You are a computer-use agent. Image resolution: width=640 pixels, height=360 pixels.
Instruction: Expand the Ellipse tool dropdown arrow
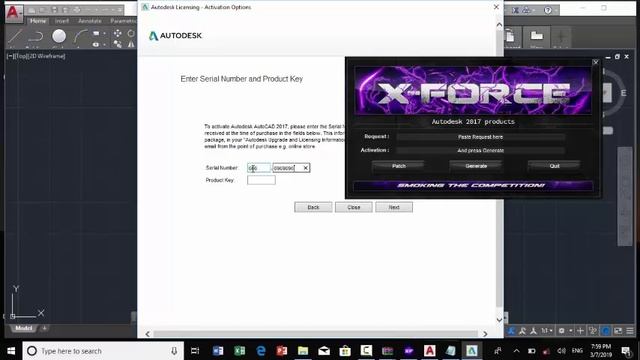click(104, 44)
